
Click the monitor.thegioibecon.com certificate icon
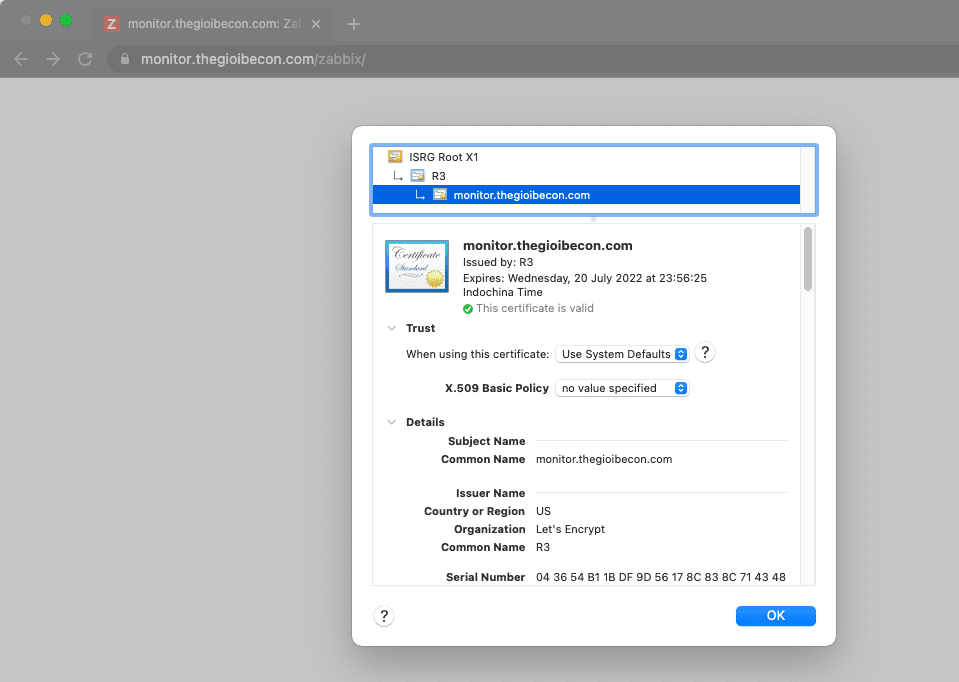pyautogui.click(x=439, y=194)
